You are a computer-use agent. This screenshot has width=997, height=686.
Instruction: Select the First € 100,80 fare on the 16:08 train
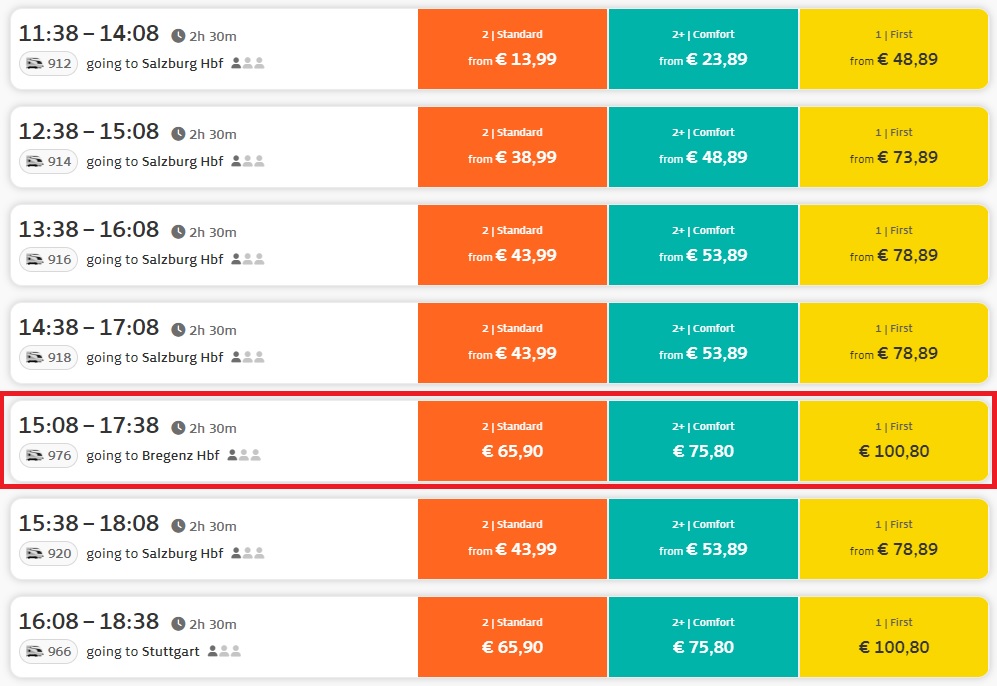(x=894, y=636)
